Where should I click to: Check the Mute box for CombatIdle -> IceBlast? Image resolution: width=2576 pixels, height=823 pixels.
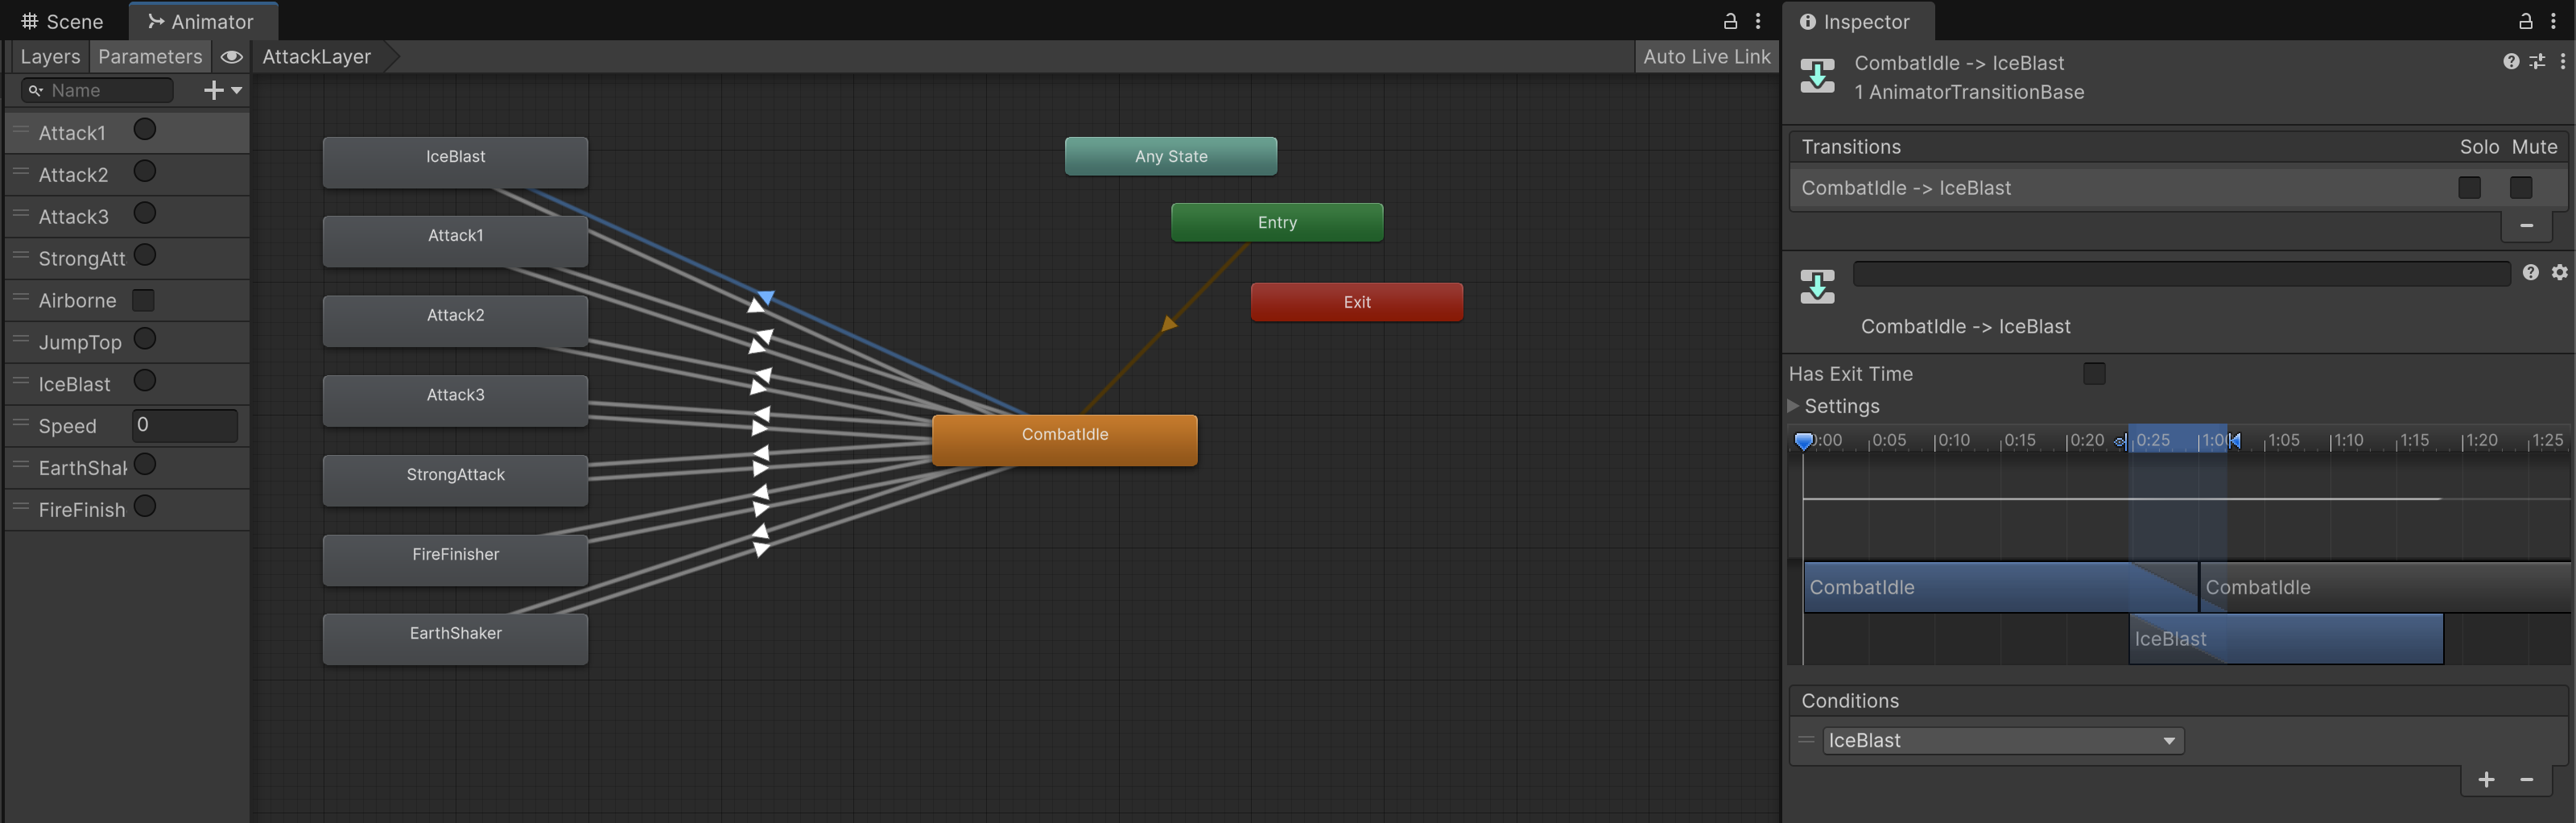coord(2520,188)
